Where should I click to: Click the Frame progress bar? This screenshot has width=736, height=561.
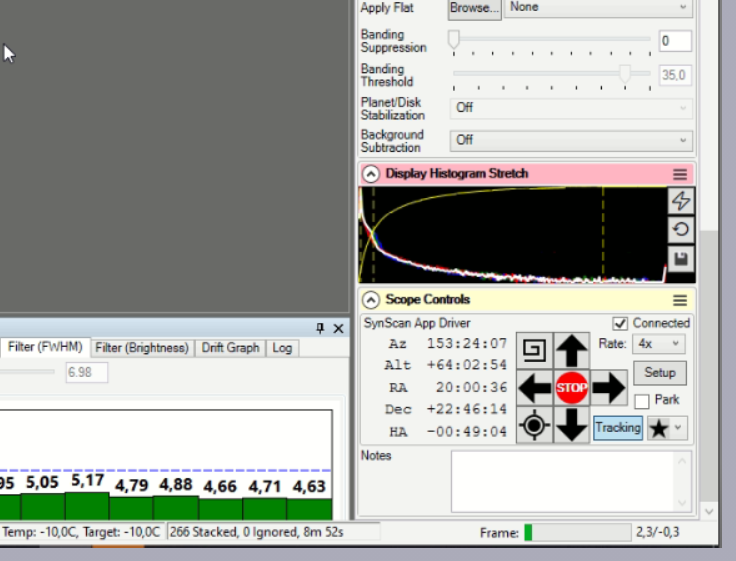[578, 532]
